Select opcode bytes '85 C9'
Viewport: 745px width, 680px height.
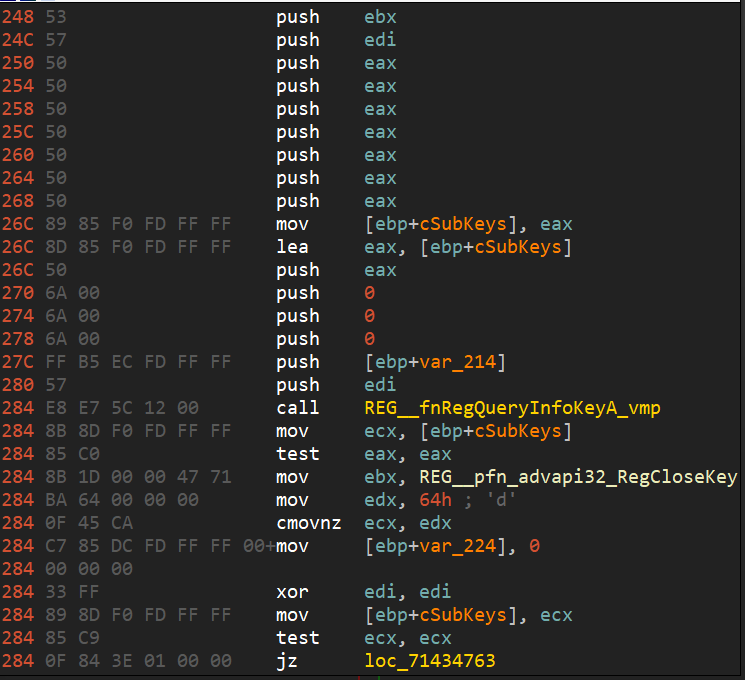pyautogui.click(x=73, y=638)
